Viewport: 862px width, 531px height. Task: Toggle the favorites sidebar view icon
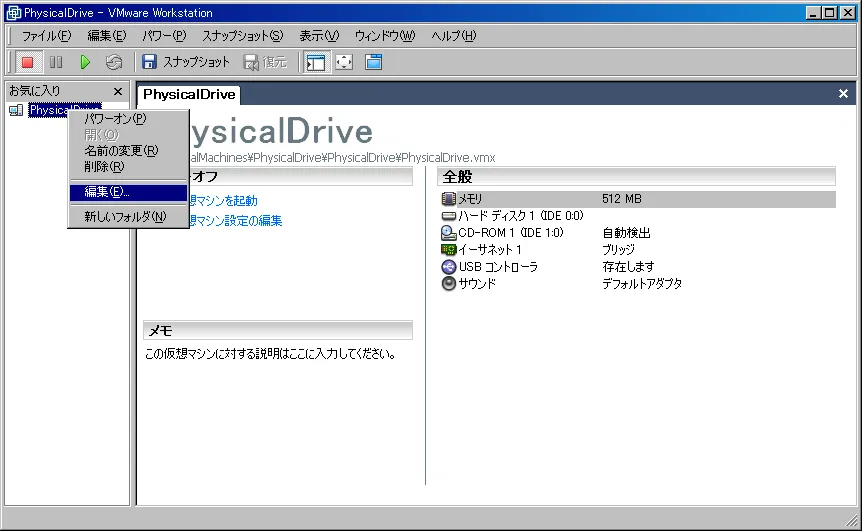tap(316, 62)
